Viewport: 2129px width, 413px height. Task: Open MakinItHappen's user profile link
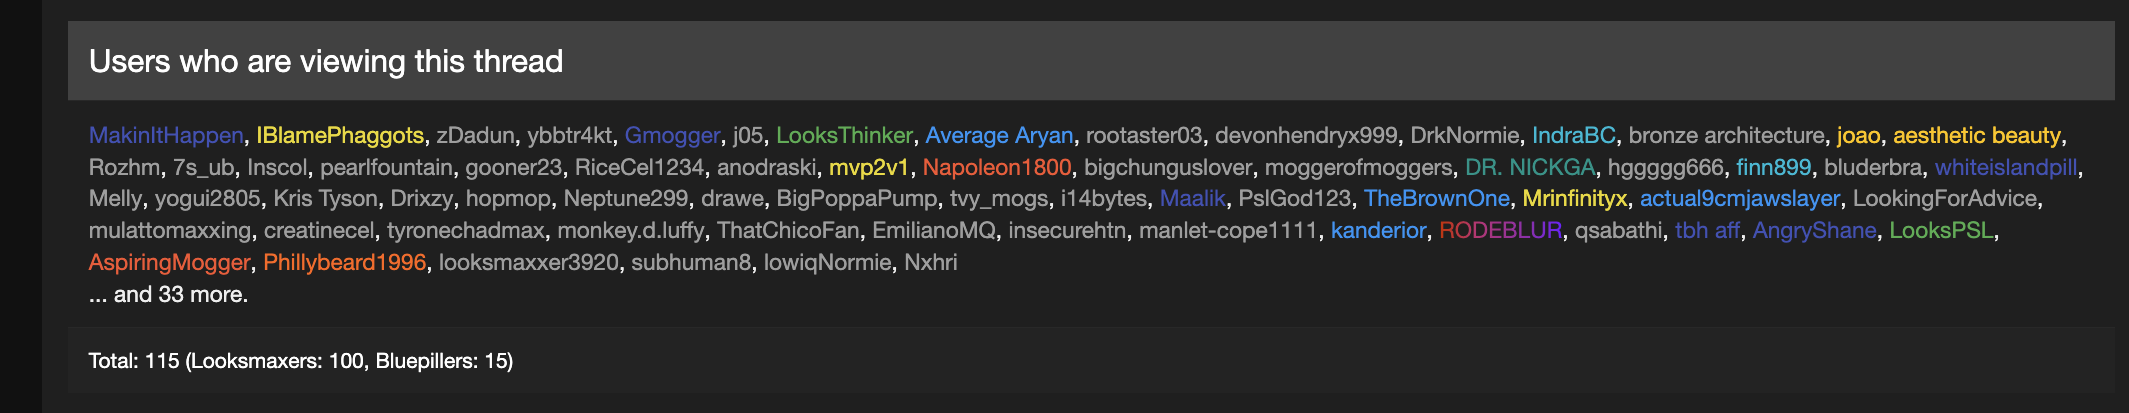(166, 135)
